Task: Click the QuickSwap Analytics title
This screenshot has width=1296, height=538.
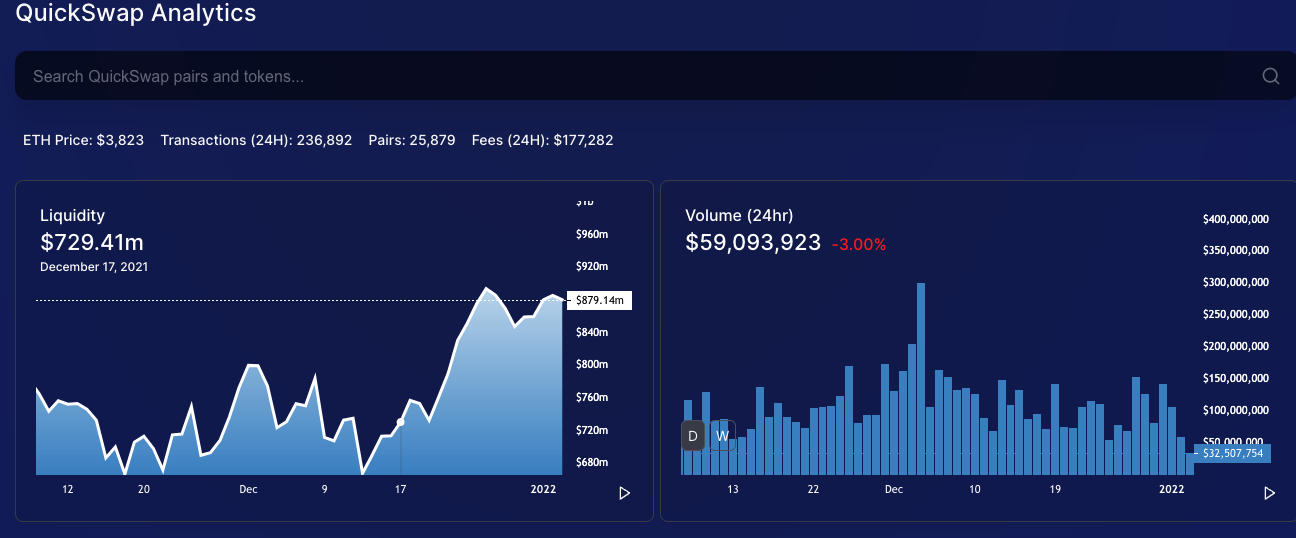Action: coord(136,13)
